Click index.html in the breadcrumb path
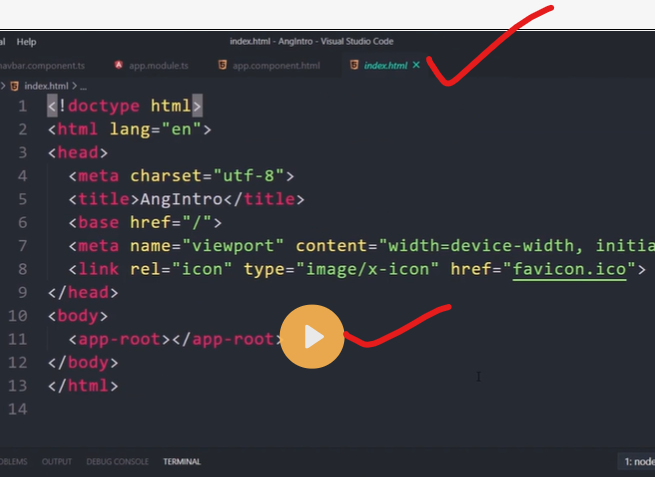This screenshot has width=655, height=477. pyautogui.click(x=46, y=86)
